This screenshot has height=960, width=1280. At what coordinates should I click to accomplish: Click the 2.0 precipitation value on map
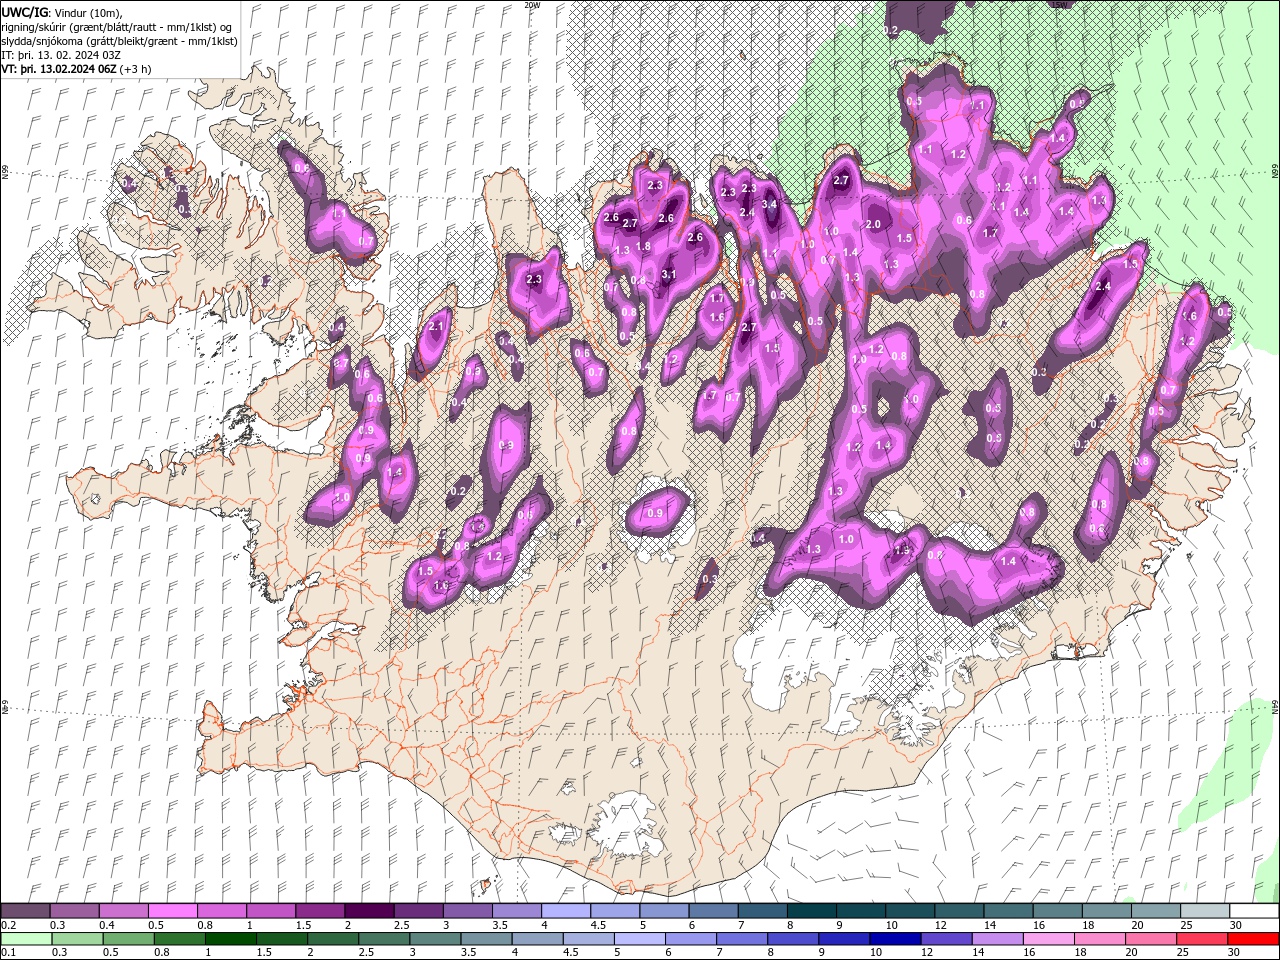873,225
